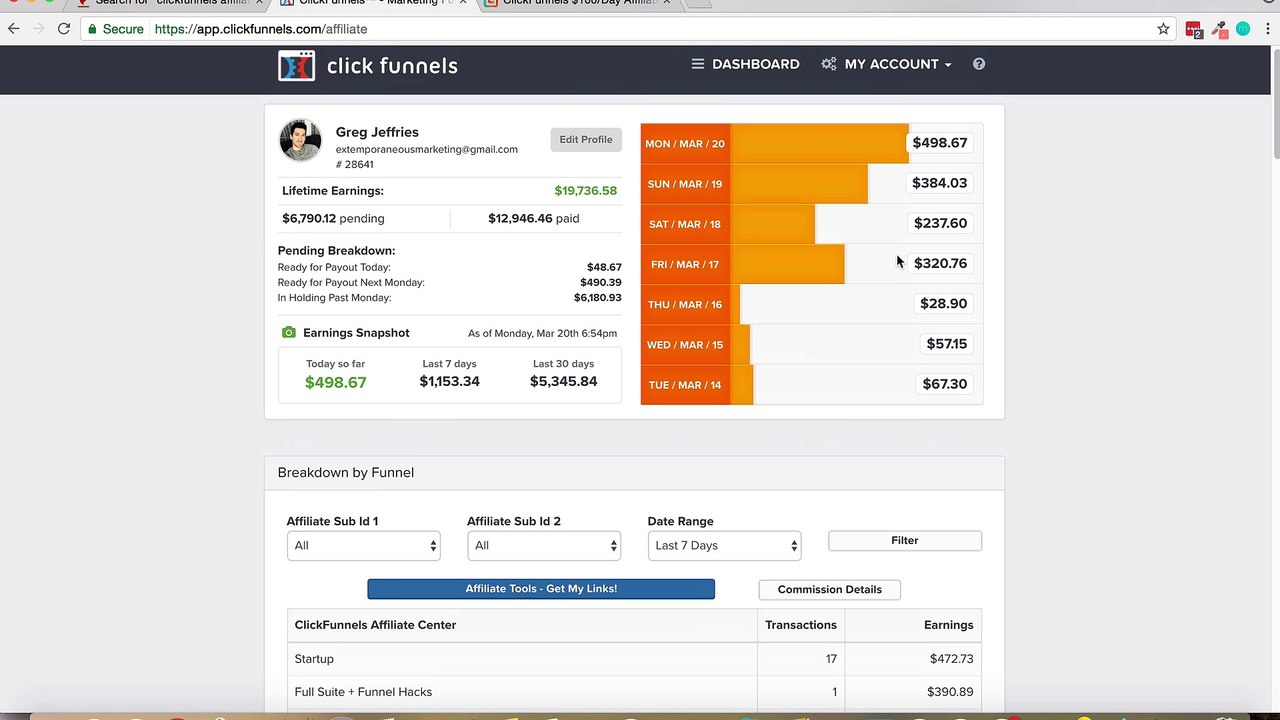Expand the Affiliate Sub Id 2 dropdown
Viewport: 1280px width, 720px height.
tap(544, 546)
